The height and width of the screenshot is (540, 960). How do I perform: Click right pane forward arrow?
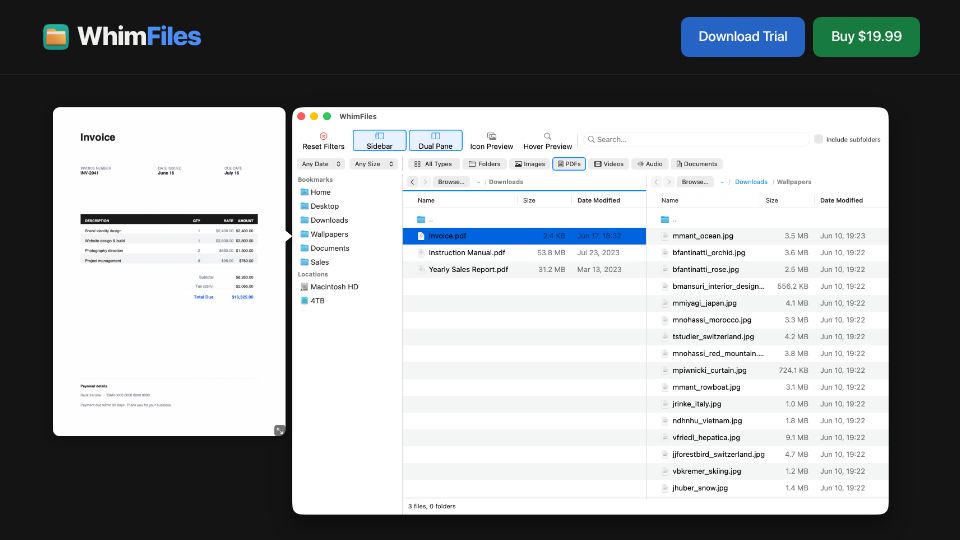(x=669, y=182)
